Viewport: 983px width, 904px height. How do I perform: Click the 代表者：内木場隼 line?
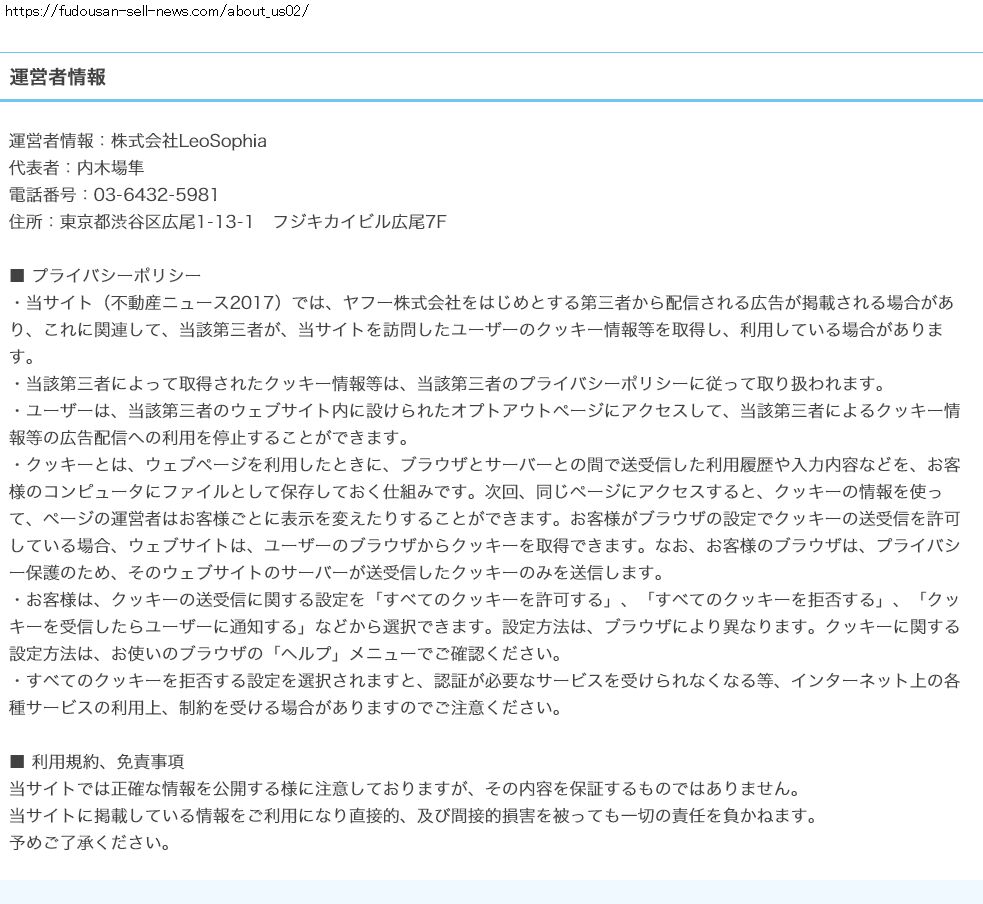(x=76, y=168)
